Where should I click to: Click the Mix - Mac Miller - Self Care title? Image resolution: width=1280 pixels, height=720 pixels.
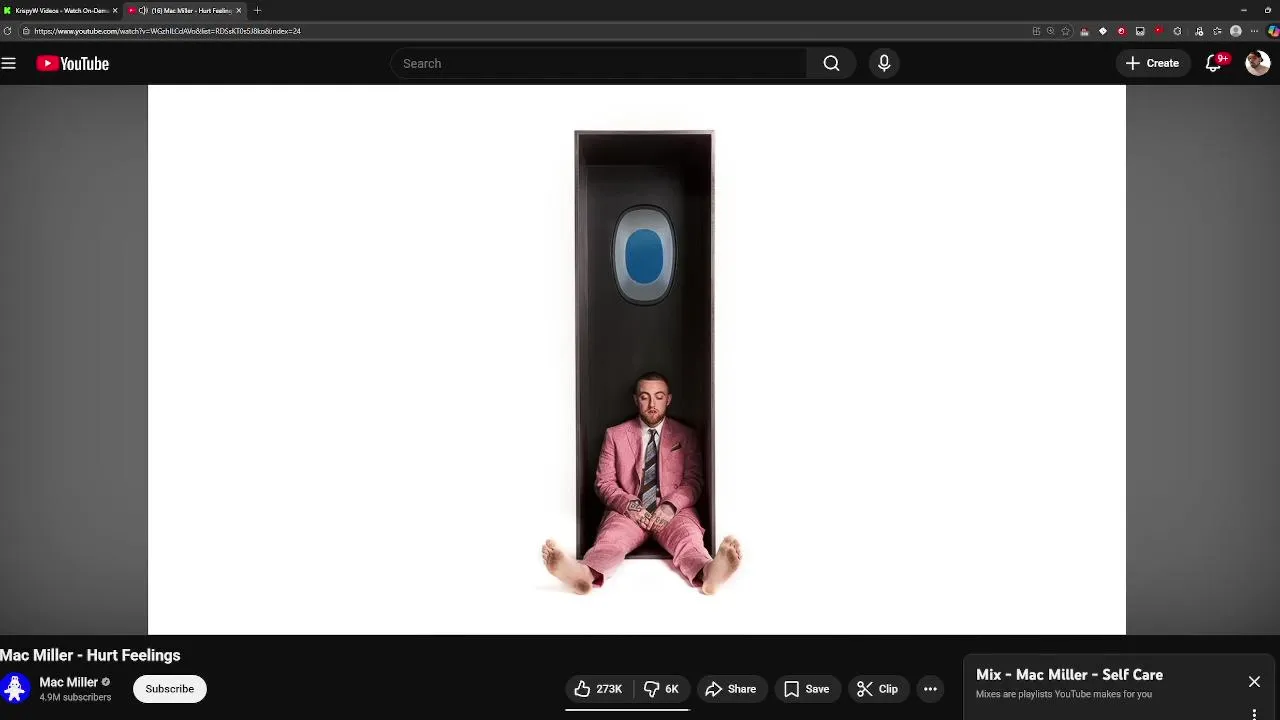[x=1069, y=675]
